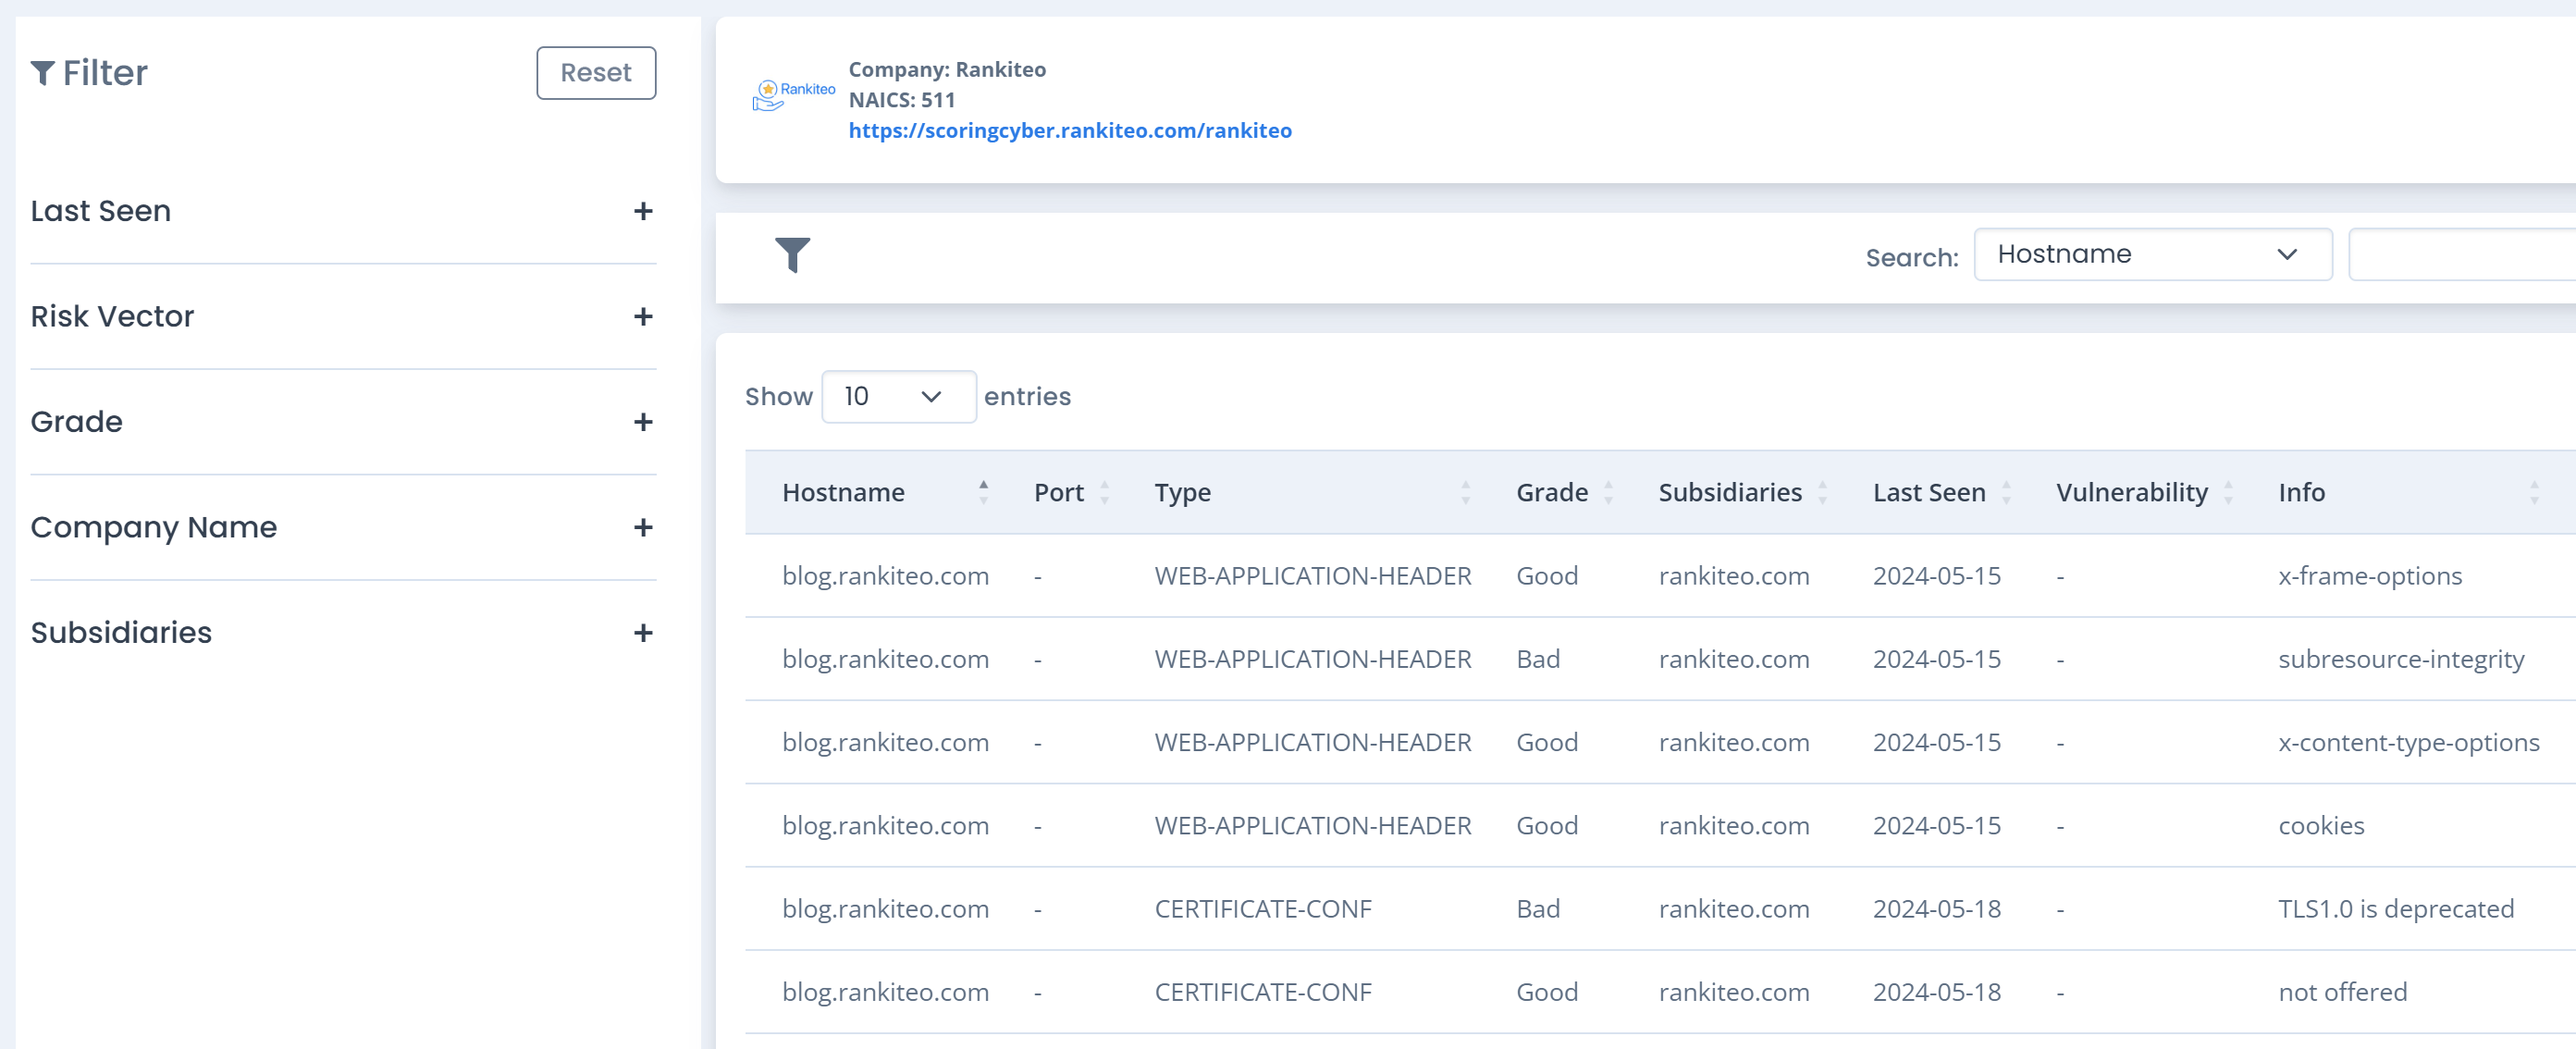Viewport: 2576px width, 1049px height.
Task: Click the Rankiteo company logo
Action: coord(793,96)
